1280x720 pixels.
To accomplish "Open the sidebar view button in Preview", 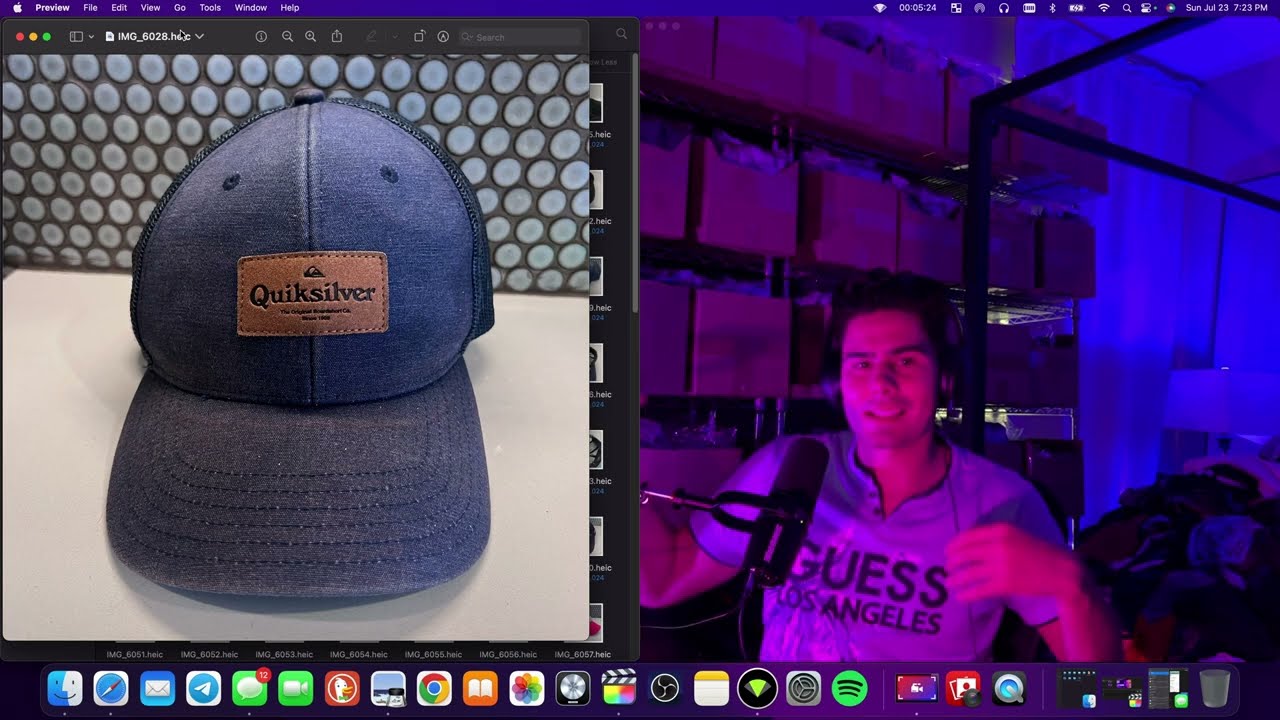I will click(x=76, y=37).
